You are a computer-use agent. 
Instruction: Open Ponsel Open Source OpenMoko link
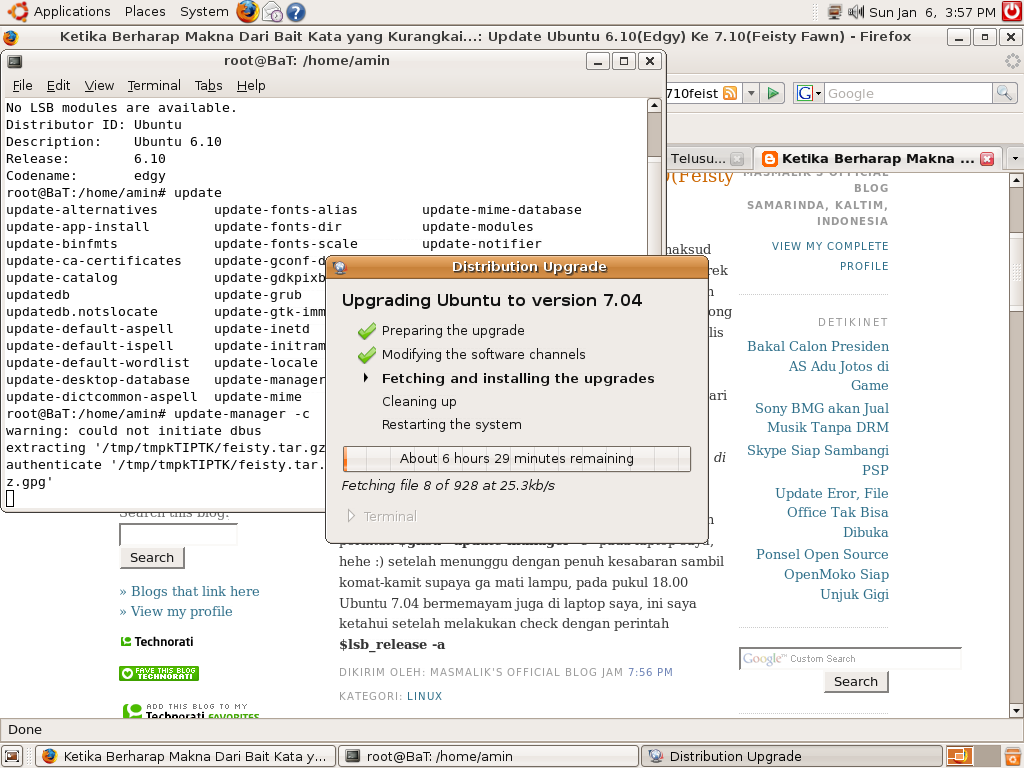822,574
